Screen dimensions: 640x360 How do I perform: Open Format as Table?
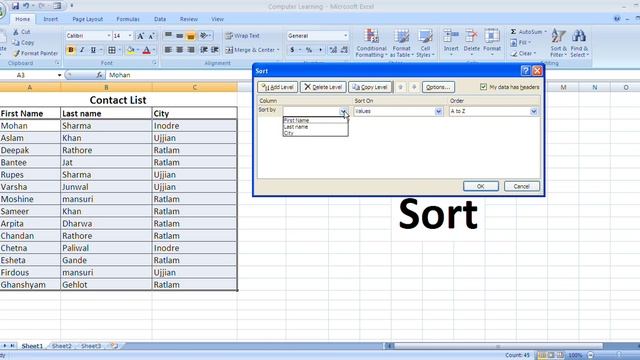(402, 43)
